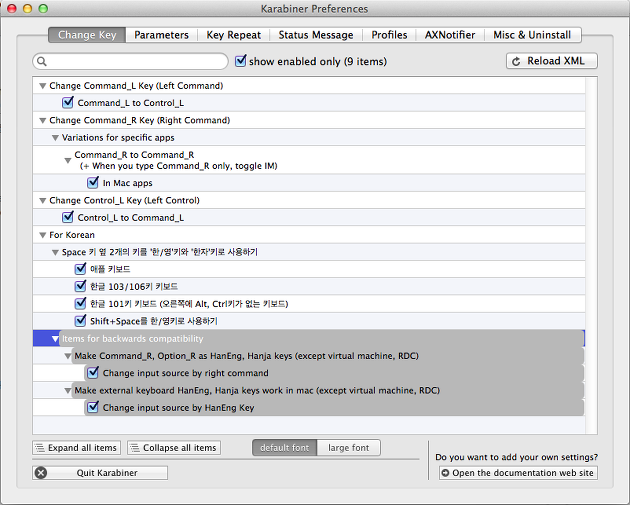Click the window zoom green button
The width and height of the screenshot is (630, 505).
click(43, 8)
